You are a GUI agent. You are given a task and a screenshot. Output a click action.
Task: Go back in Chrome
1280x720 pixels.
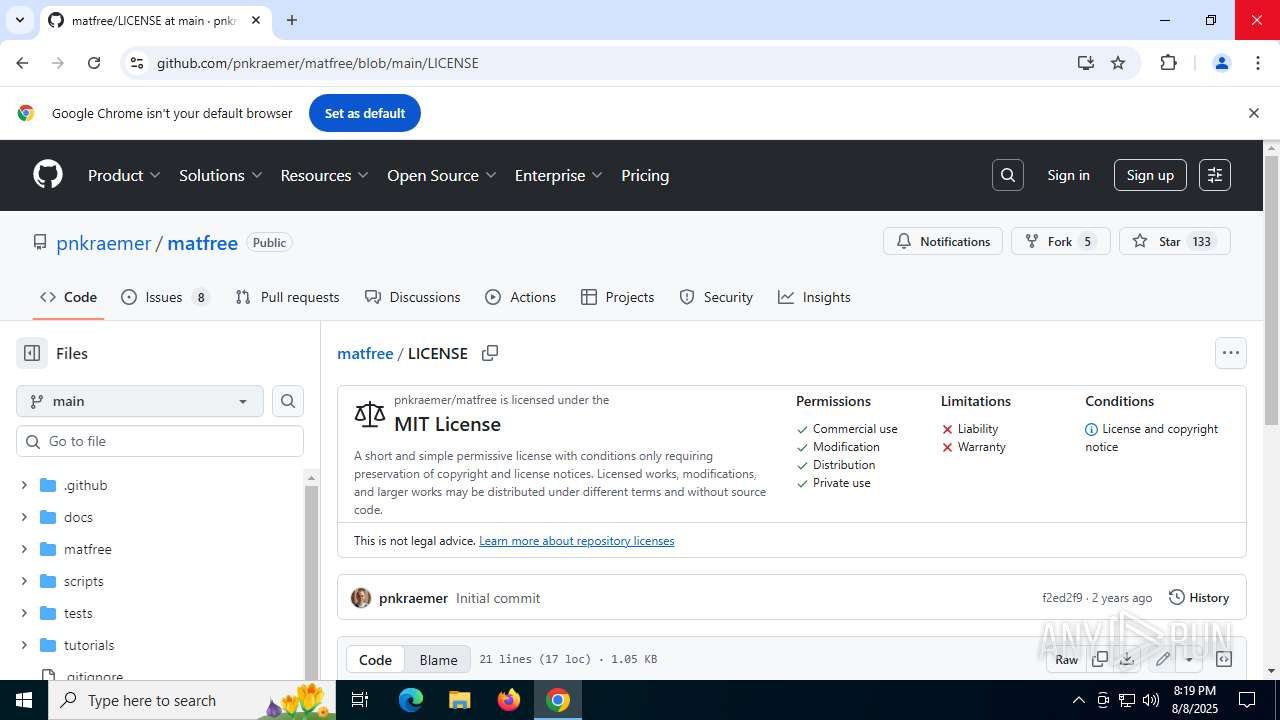point(22,63)
